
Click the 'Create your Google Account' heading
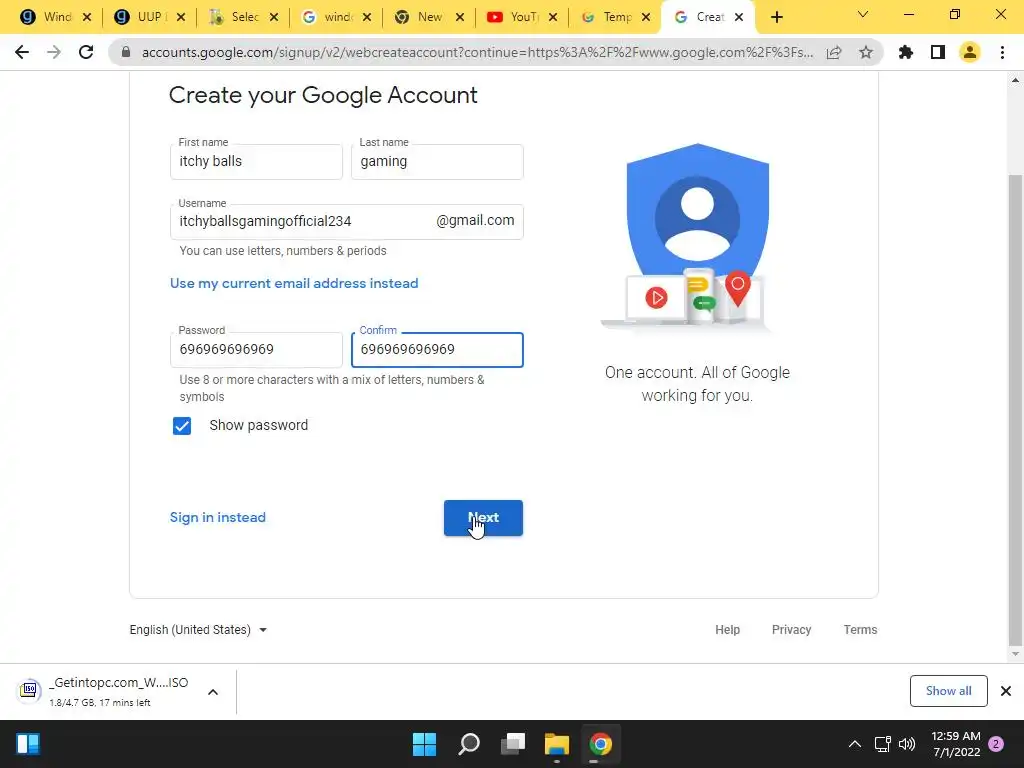click(323, 95)
